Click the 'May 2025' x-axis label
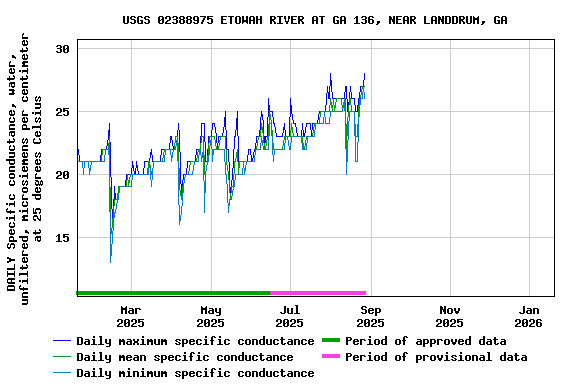This screenshot has width=576, height=384. [x=210, y=316]
